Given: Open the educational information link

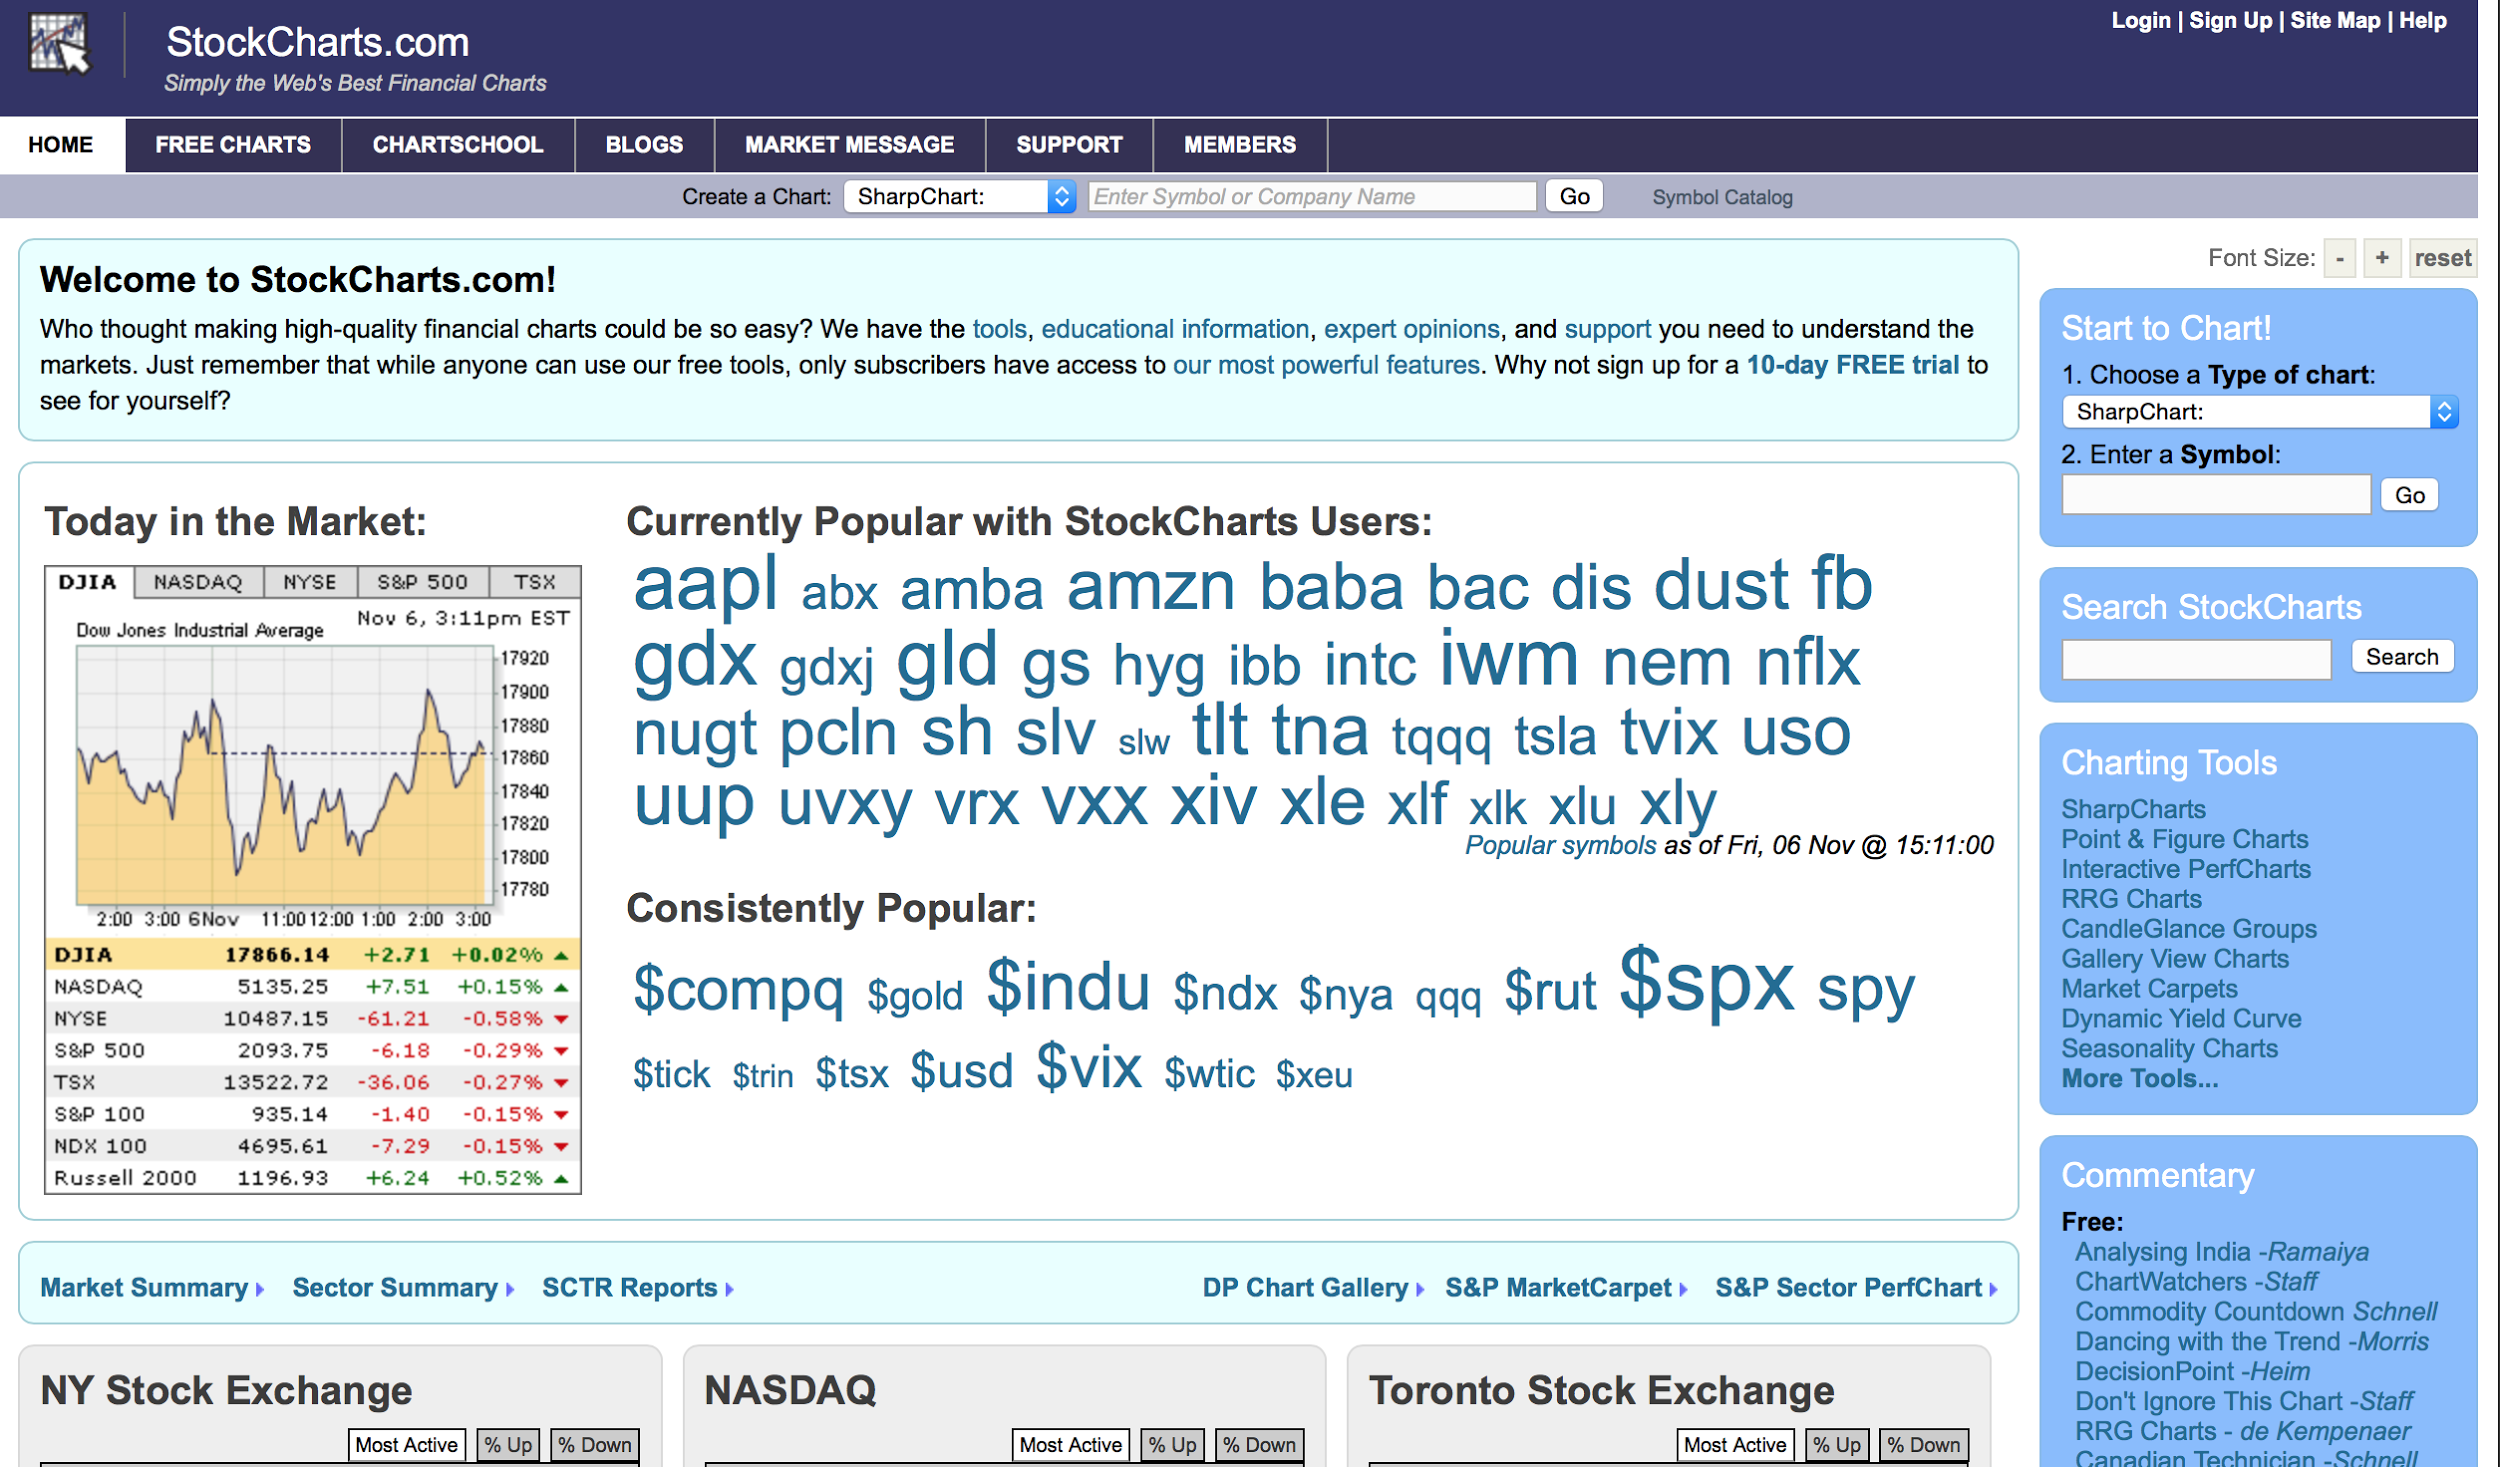Looking at the screenshot, I should coord(1175,329).
